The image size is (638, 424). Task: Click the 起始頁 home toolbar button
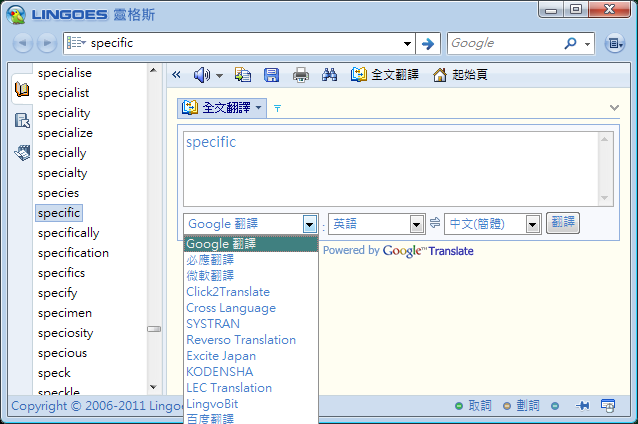click(460, 75)
